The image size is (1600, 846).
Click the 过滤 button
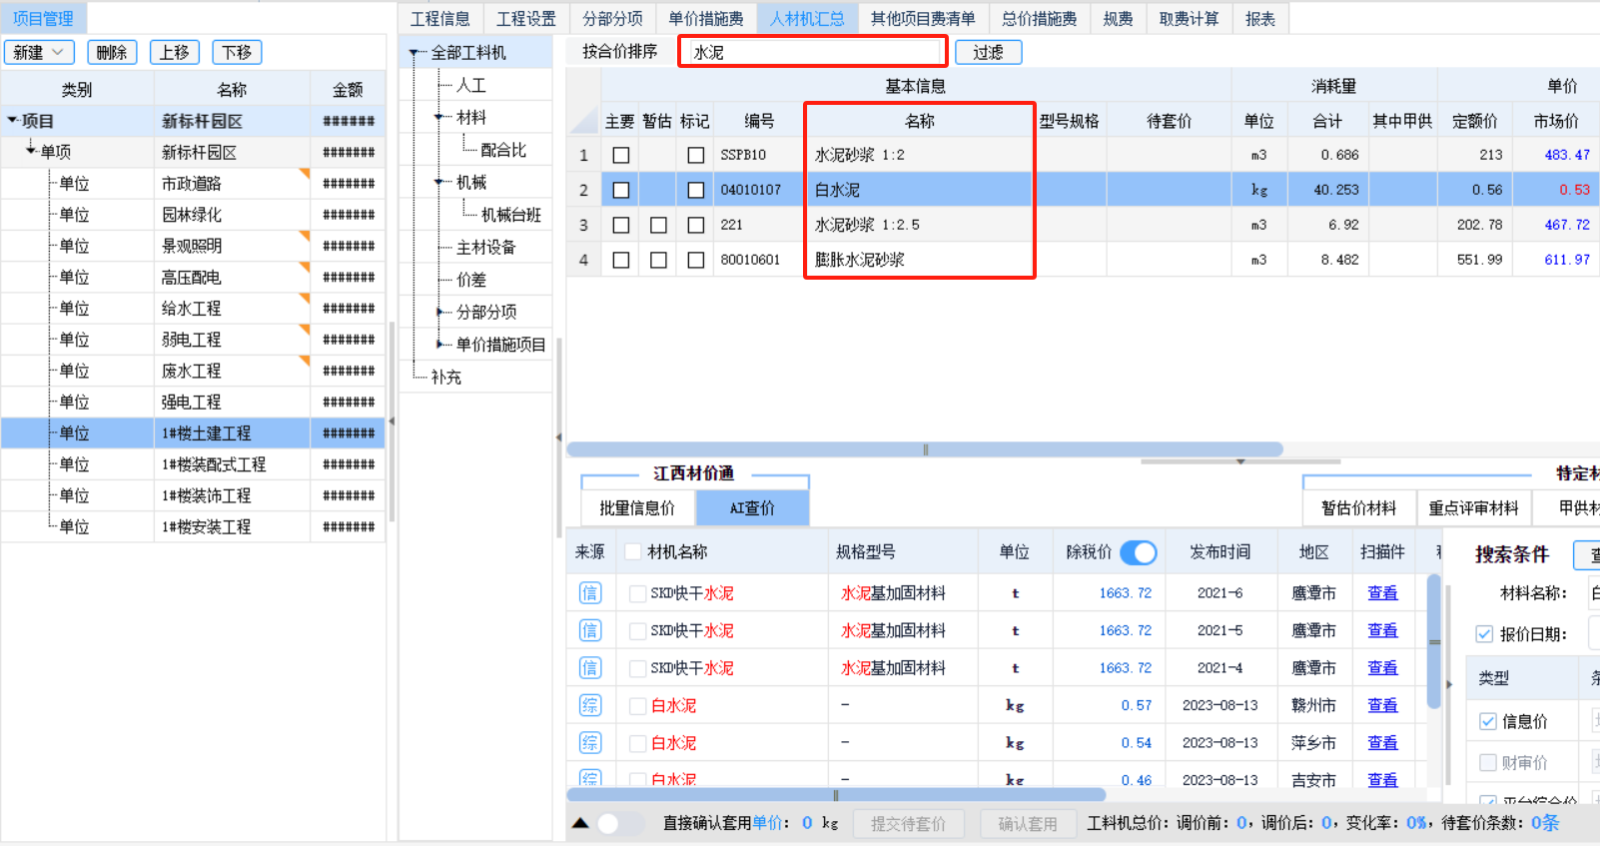988,52
